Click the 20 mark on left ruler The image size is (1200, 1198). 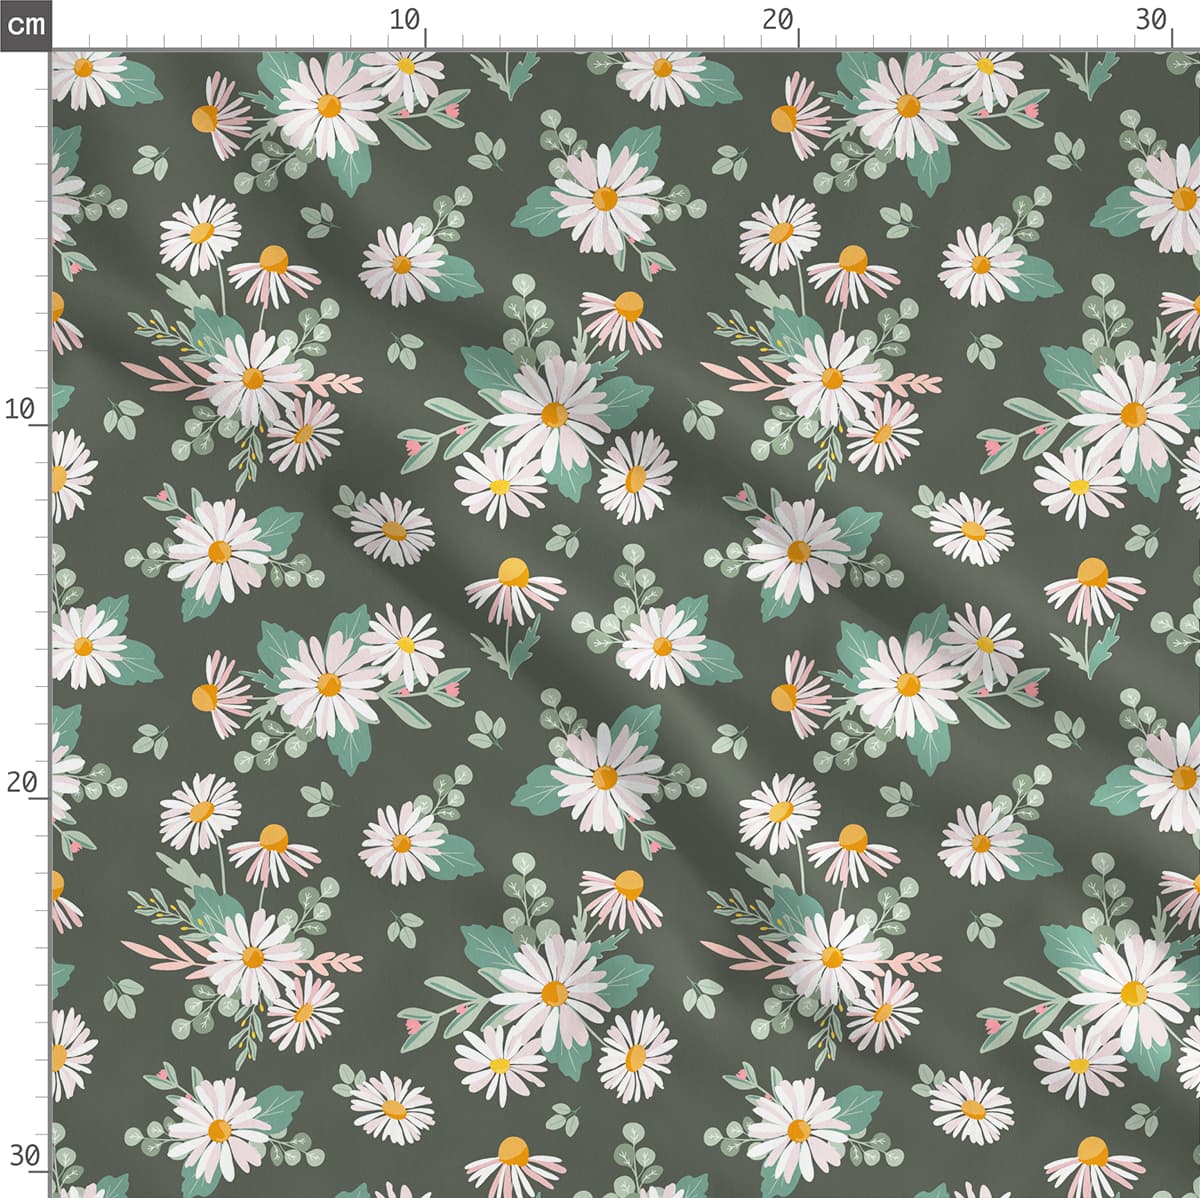[22, 782]
